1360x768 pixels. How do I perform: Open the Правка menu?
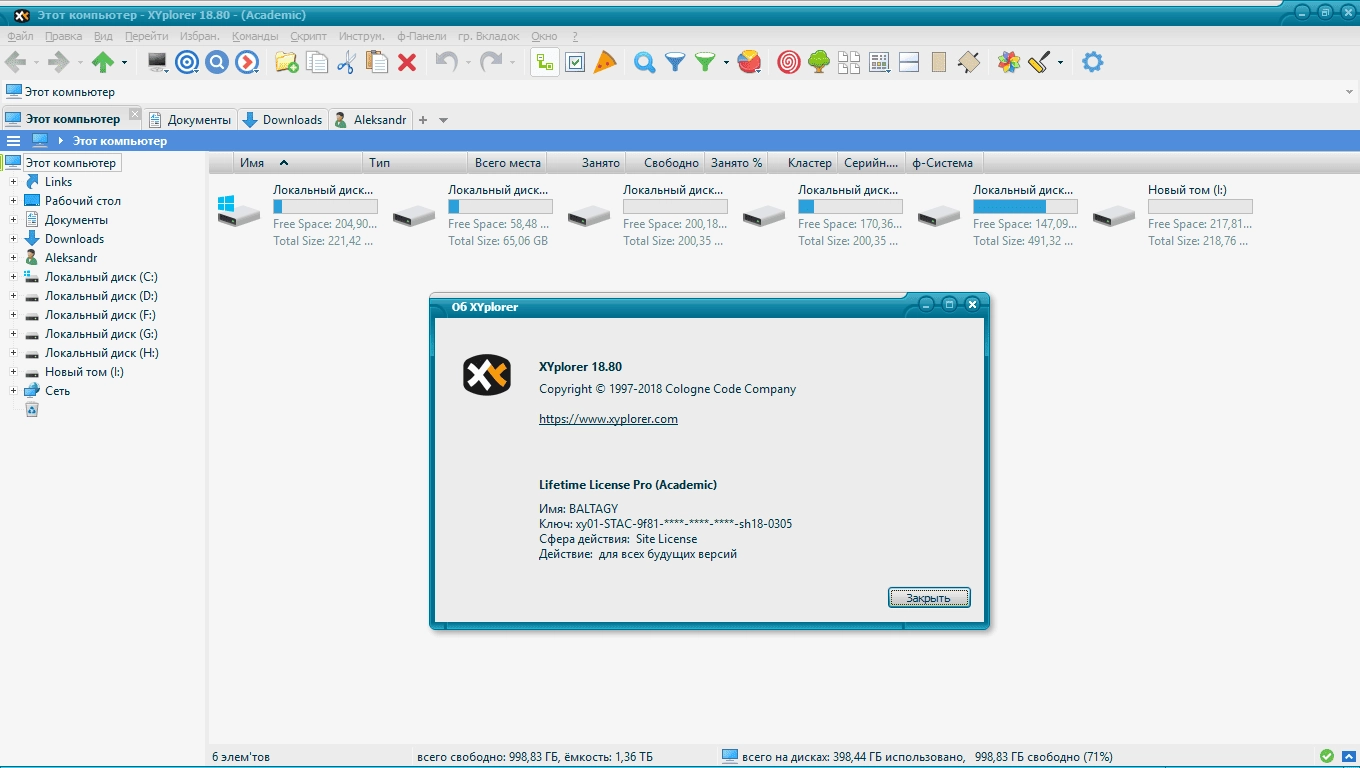pyautogui.click(x=63, y=36)
